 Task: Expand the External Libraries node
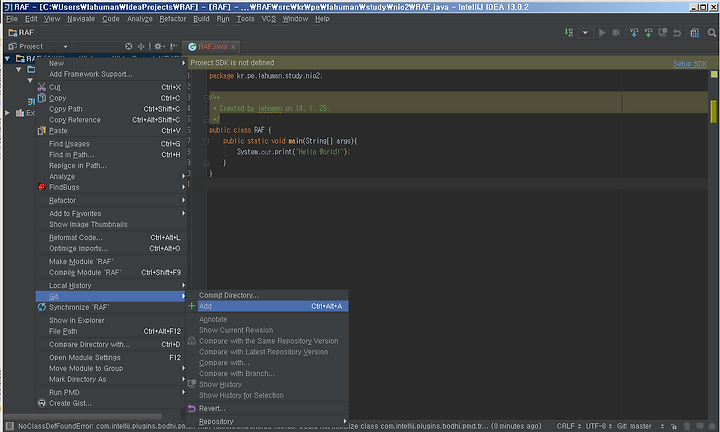tap(7, 112)
